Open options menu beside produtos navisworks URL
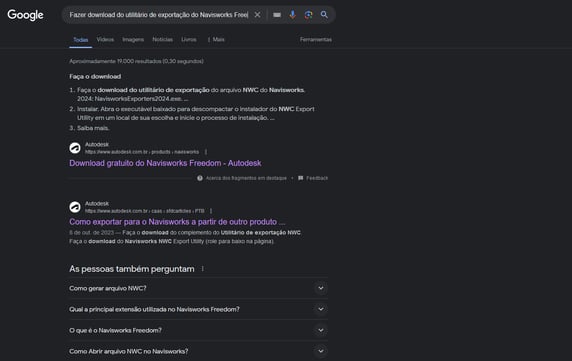This screenshot has height=361, width=572. coord(206,152)
